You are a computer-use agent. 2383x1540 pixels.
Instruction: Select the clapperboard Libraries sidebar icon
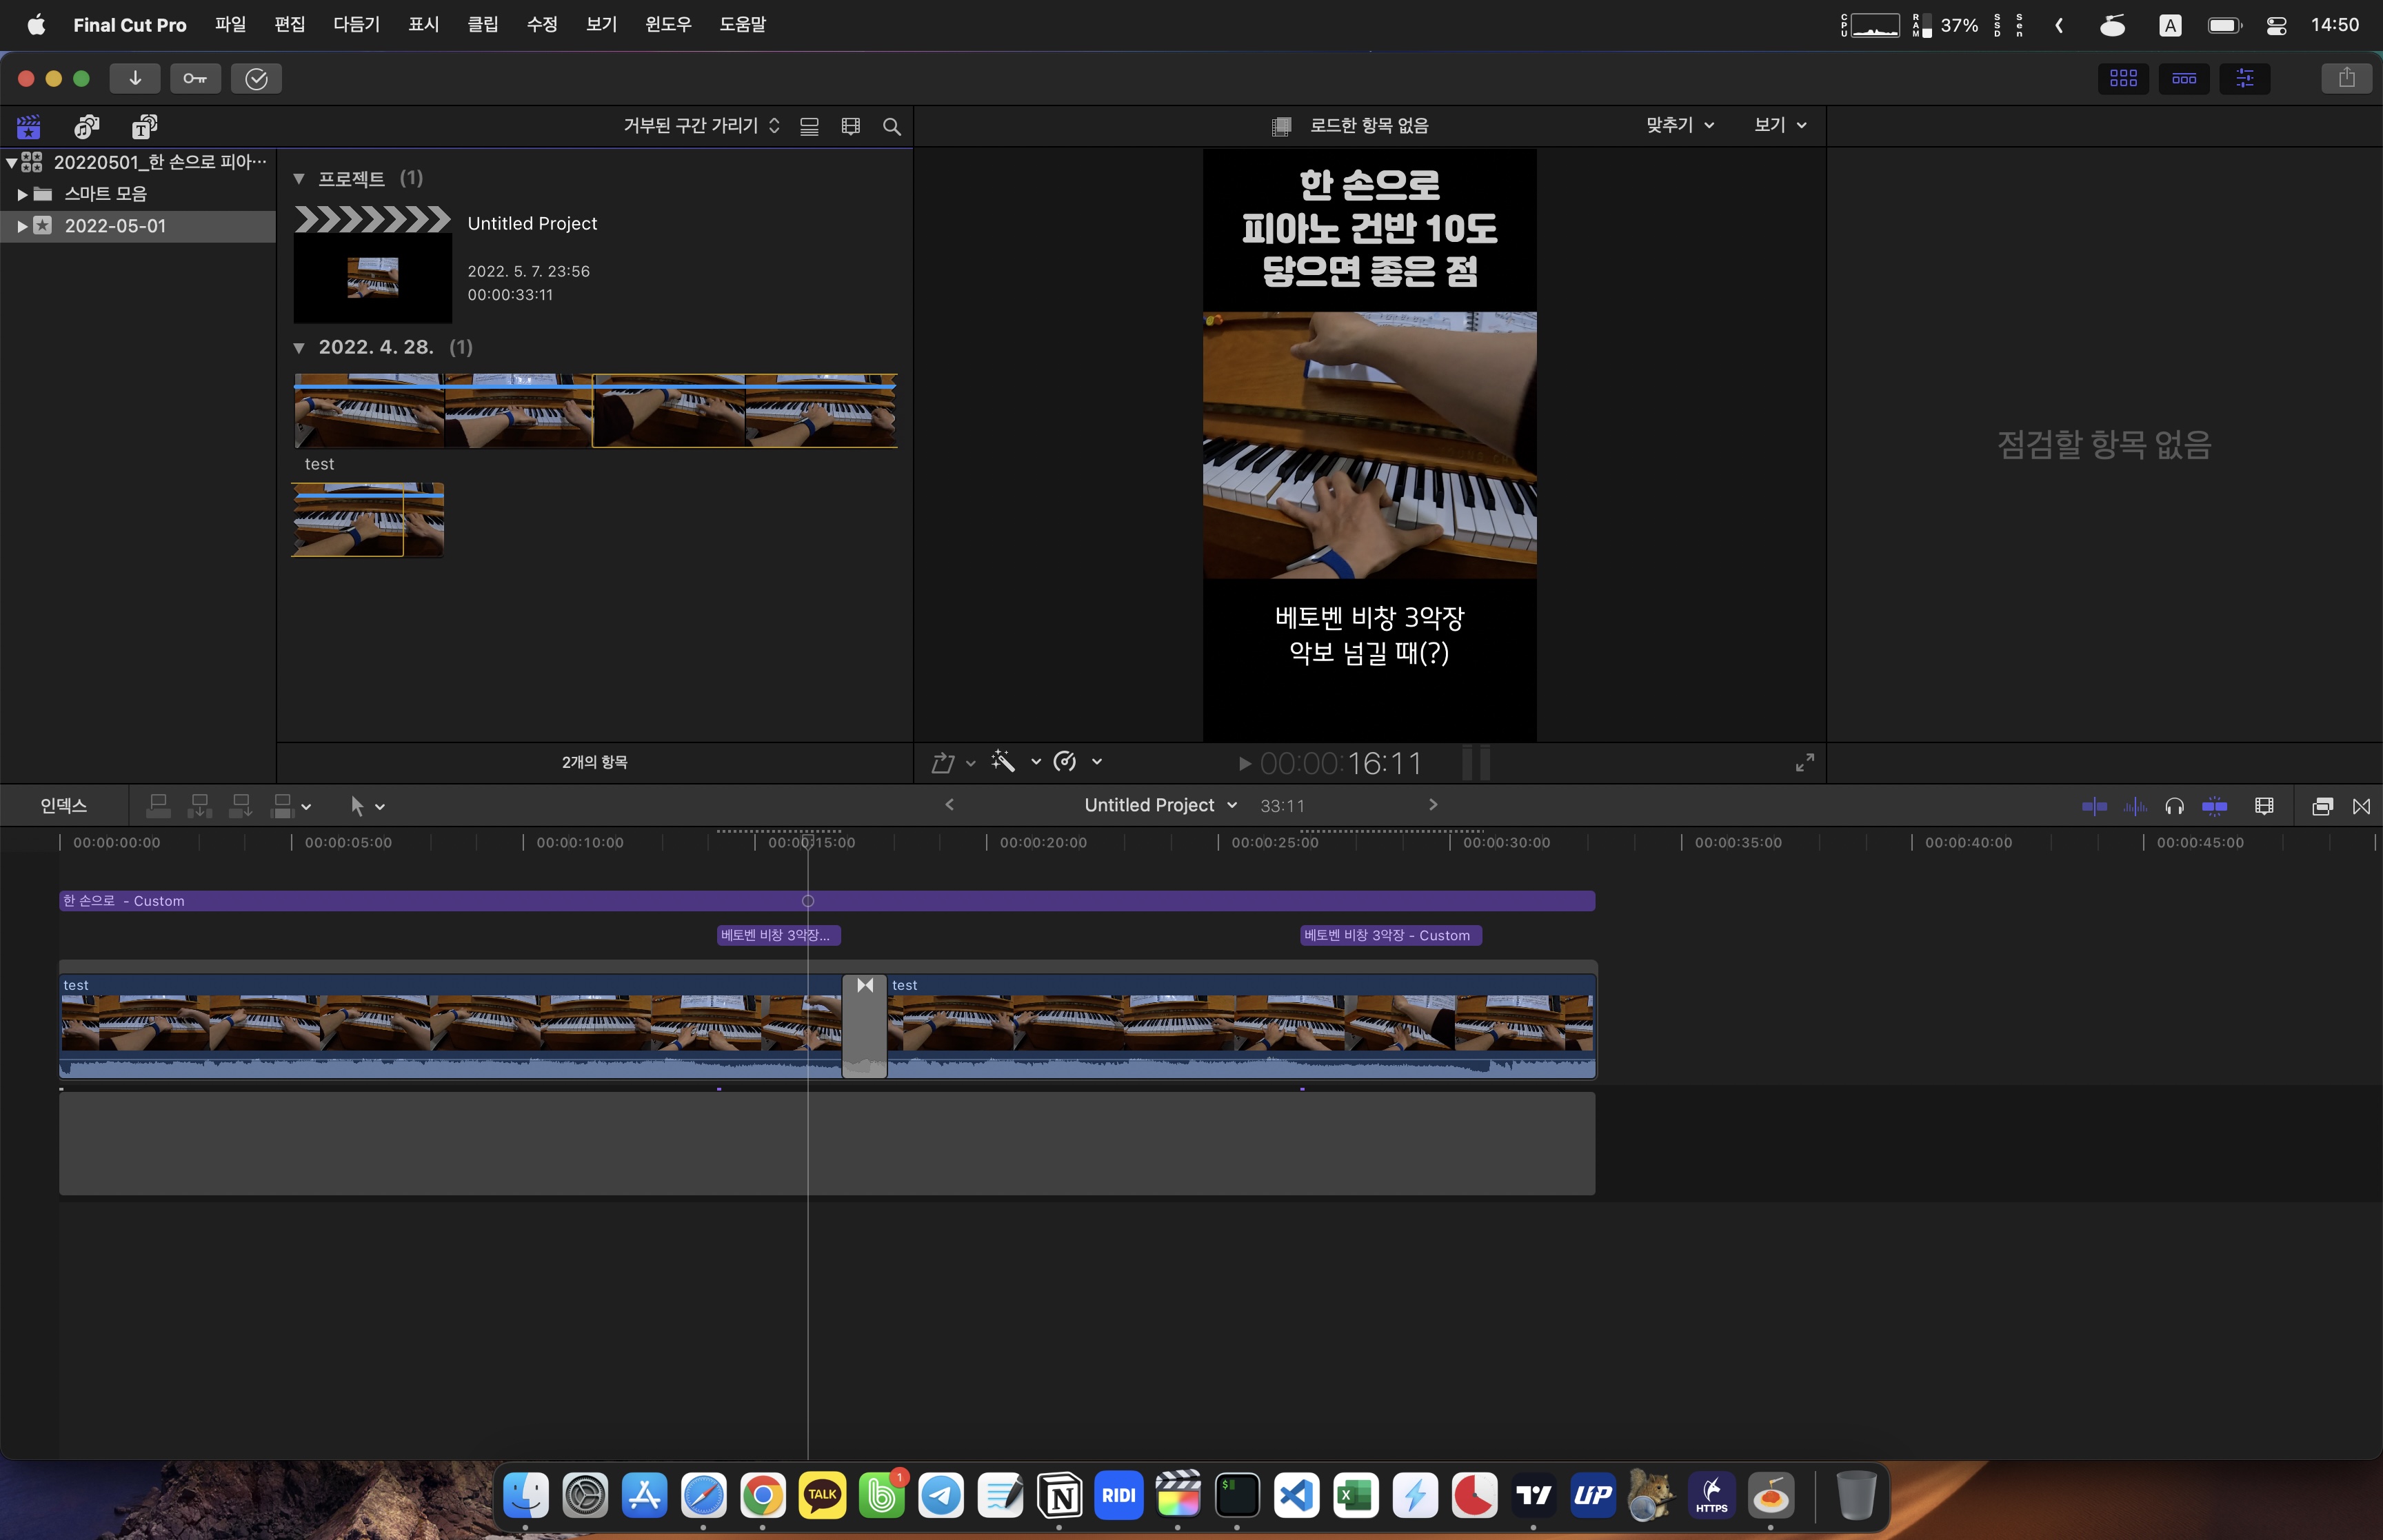coord(28,126)
